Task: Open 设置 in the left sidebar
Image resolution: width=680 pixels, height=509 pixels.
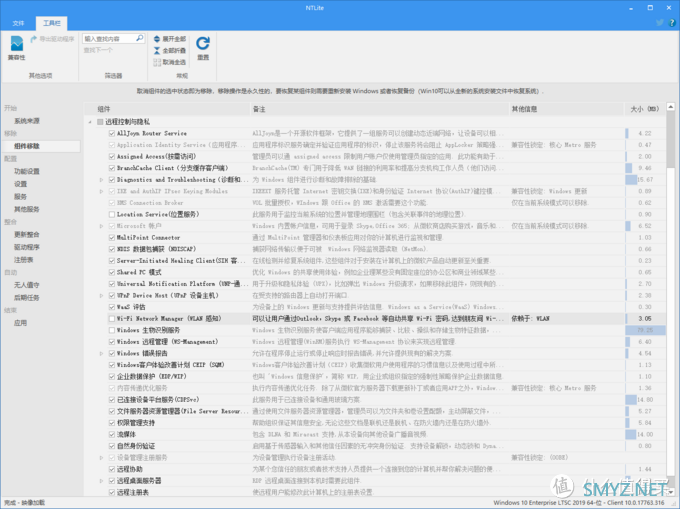Action: tap(20, 184)
